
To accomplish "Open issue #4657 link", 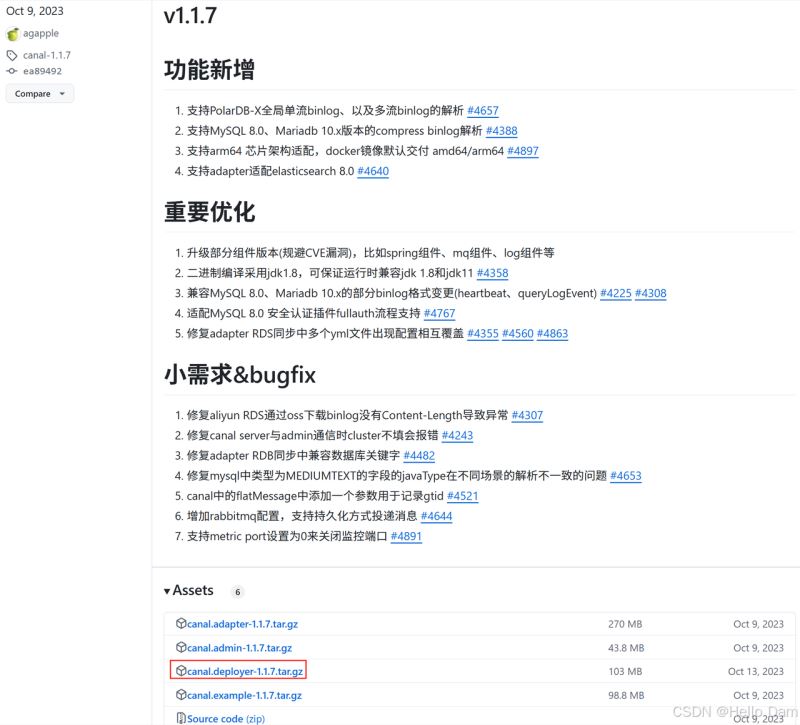I will pos(483,111).
